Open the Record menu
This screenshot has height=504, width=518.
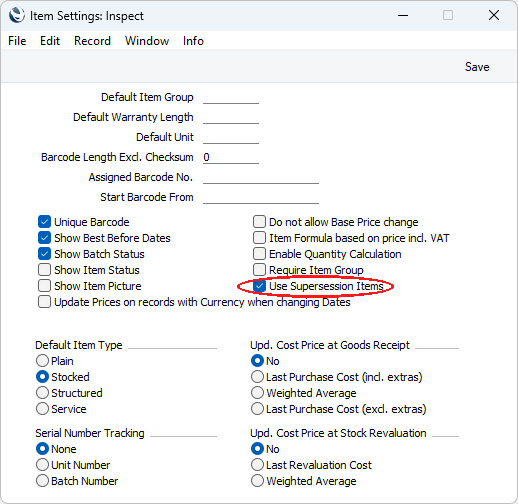pyautogui.click(x=92, y=41)
